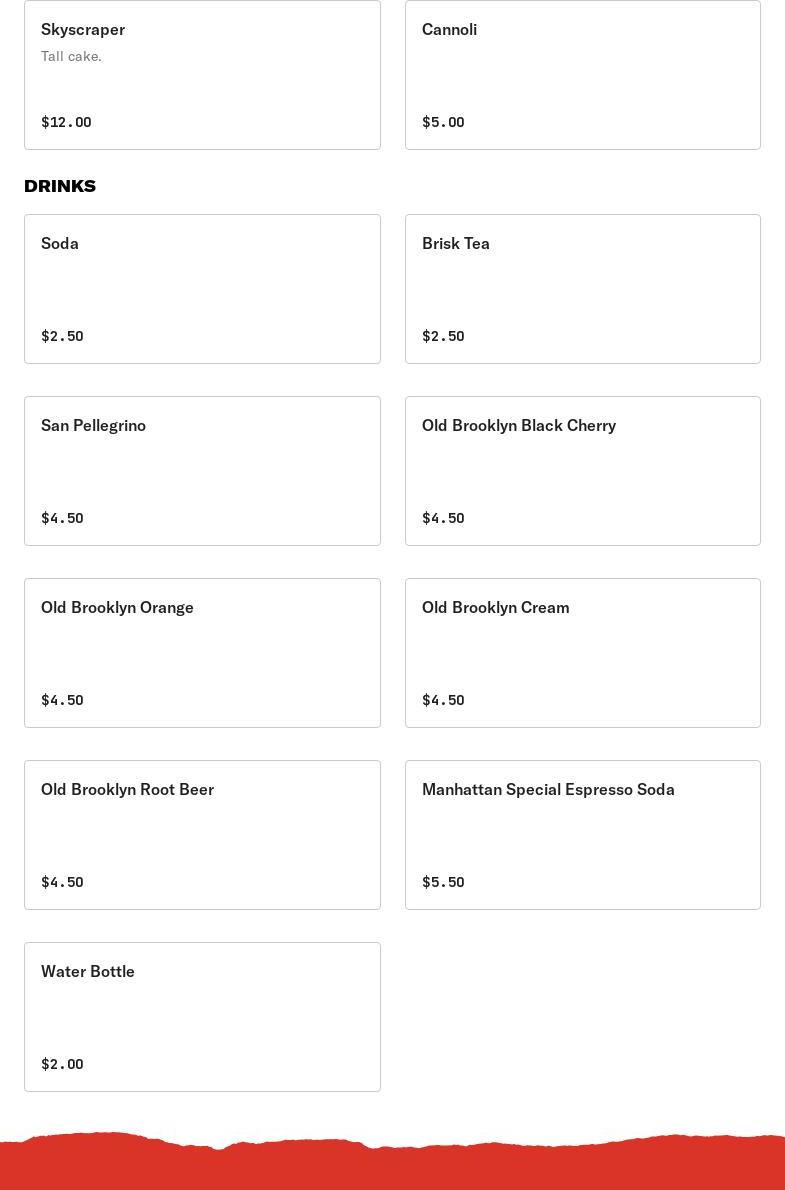Open the Skyscraper cake menu item
Image resolution: width=785 pixels, height=1190 pixels.
tap(202, 75)
